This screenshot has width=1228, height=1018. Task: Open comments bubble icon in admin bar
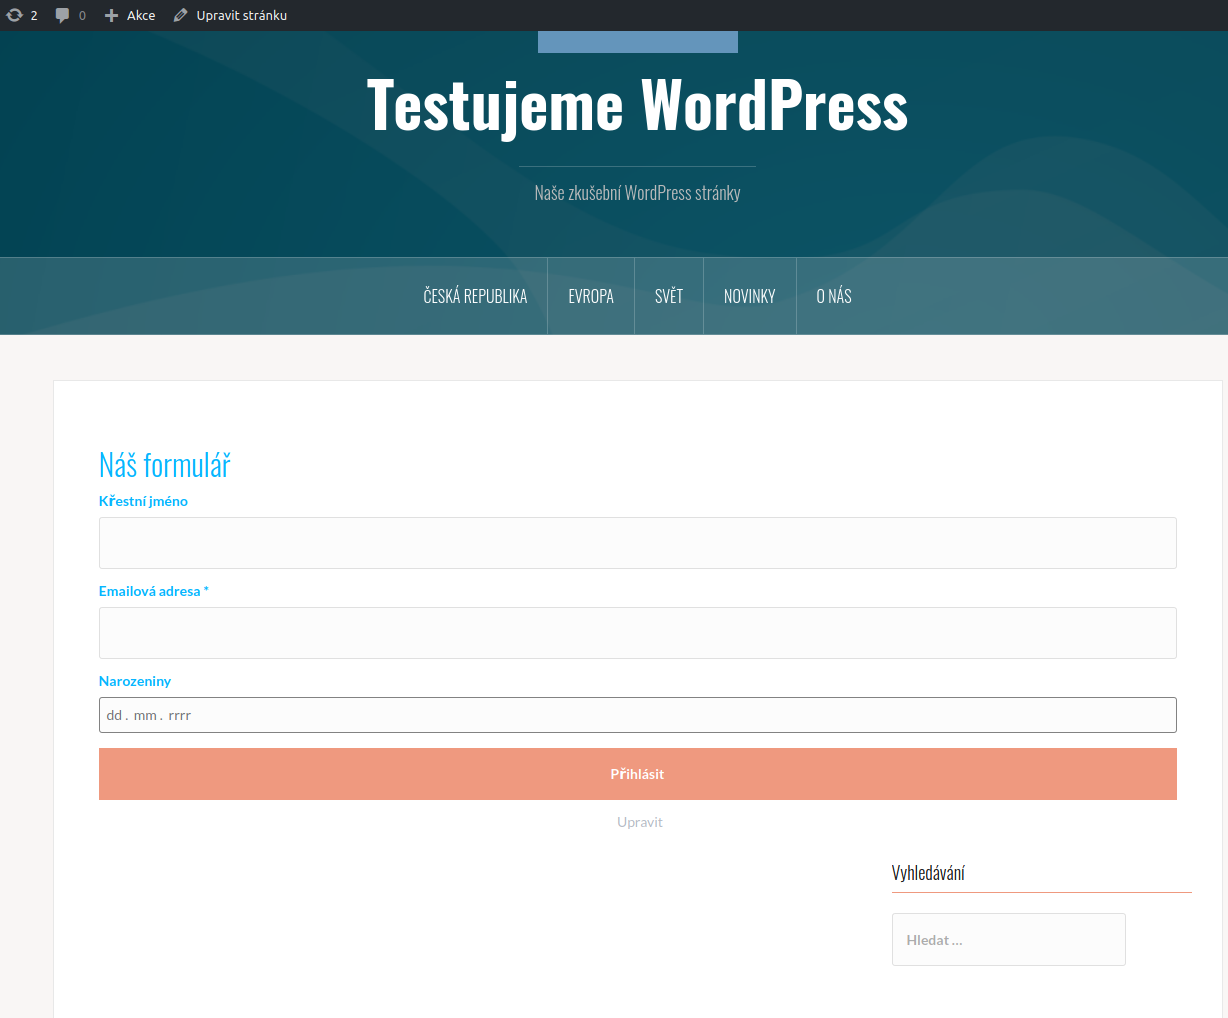click(63, 15)
